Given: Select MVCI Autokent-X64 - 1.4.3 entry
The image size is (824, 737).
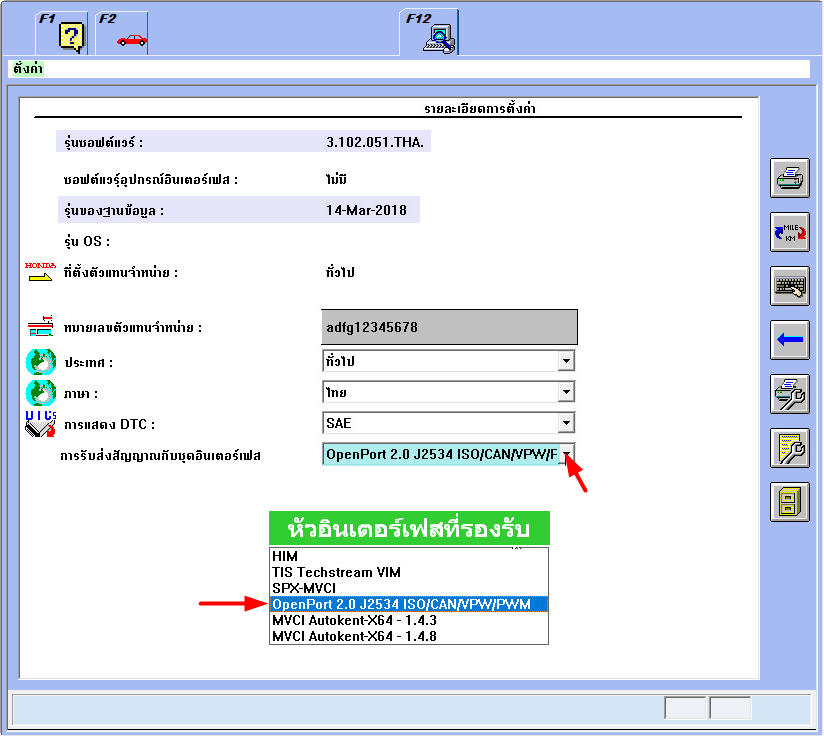Looking at the screenshot, I should pyautogui.click(x=409, y=620).
